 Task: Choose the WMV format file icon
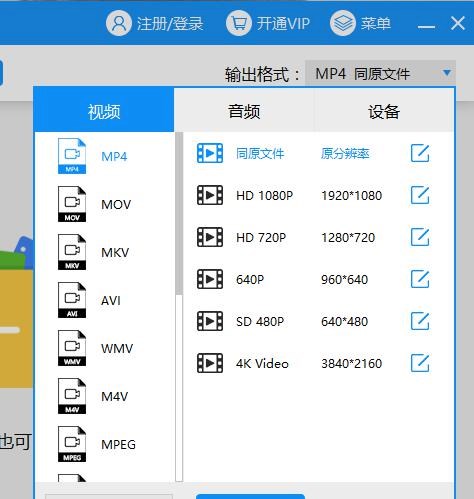pyautogui.click(x=72, y=348)
